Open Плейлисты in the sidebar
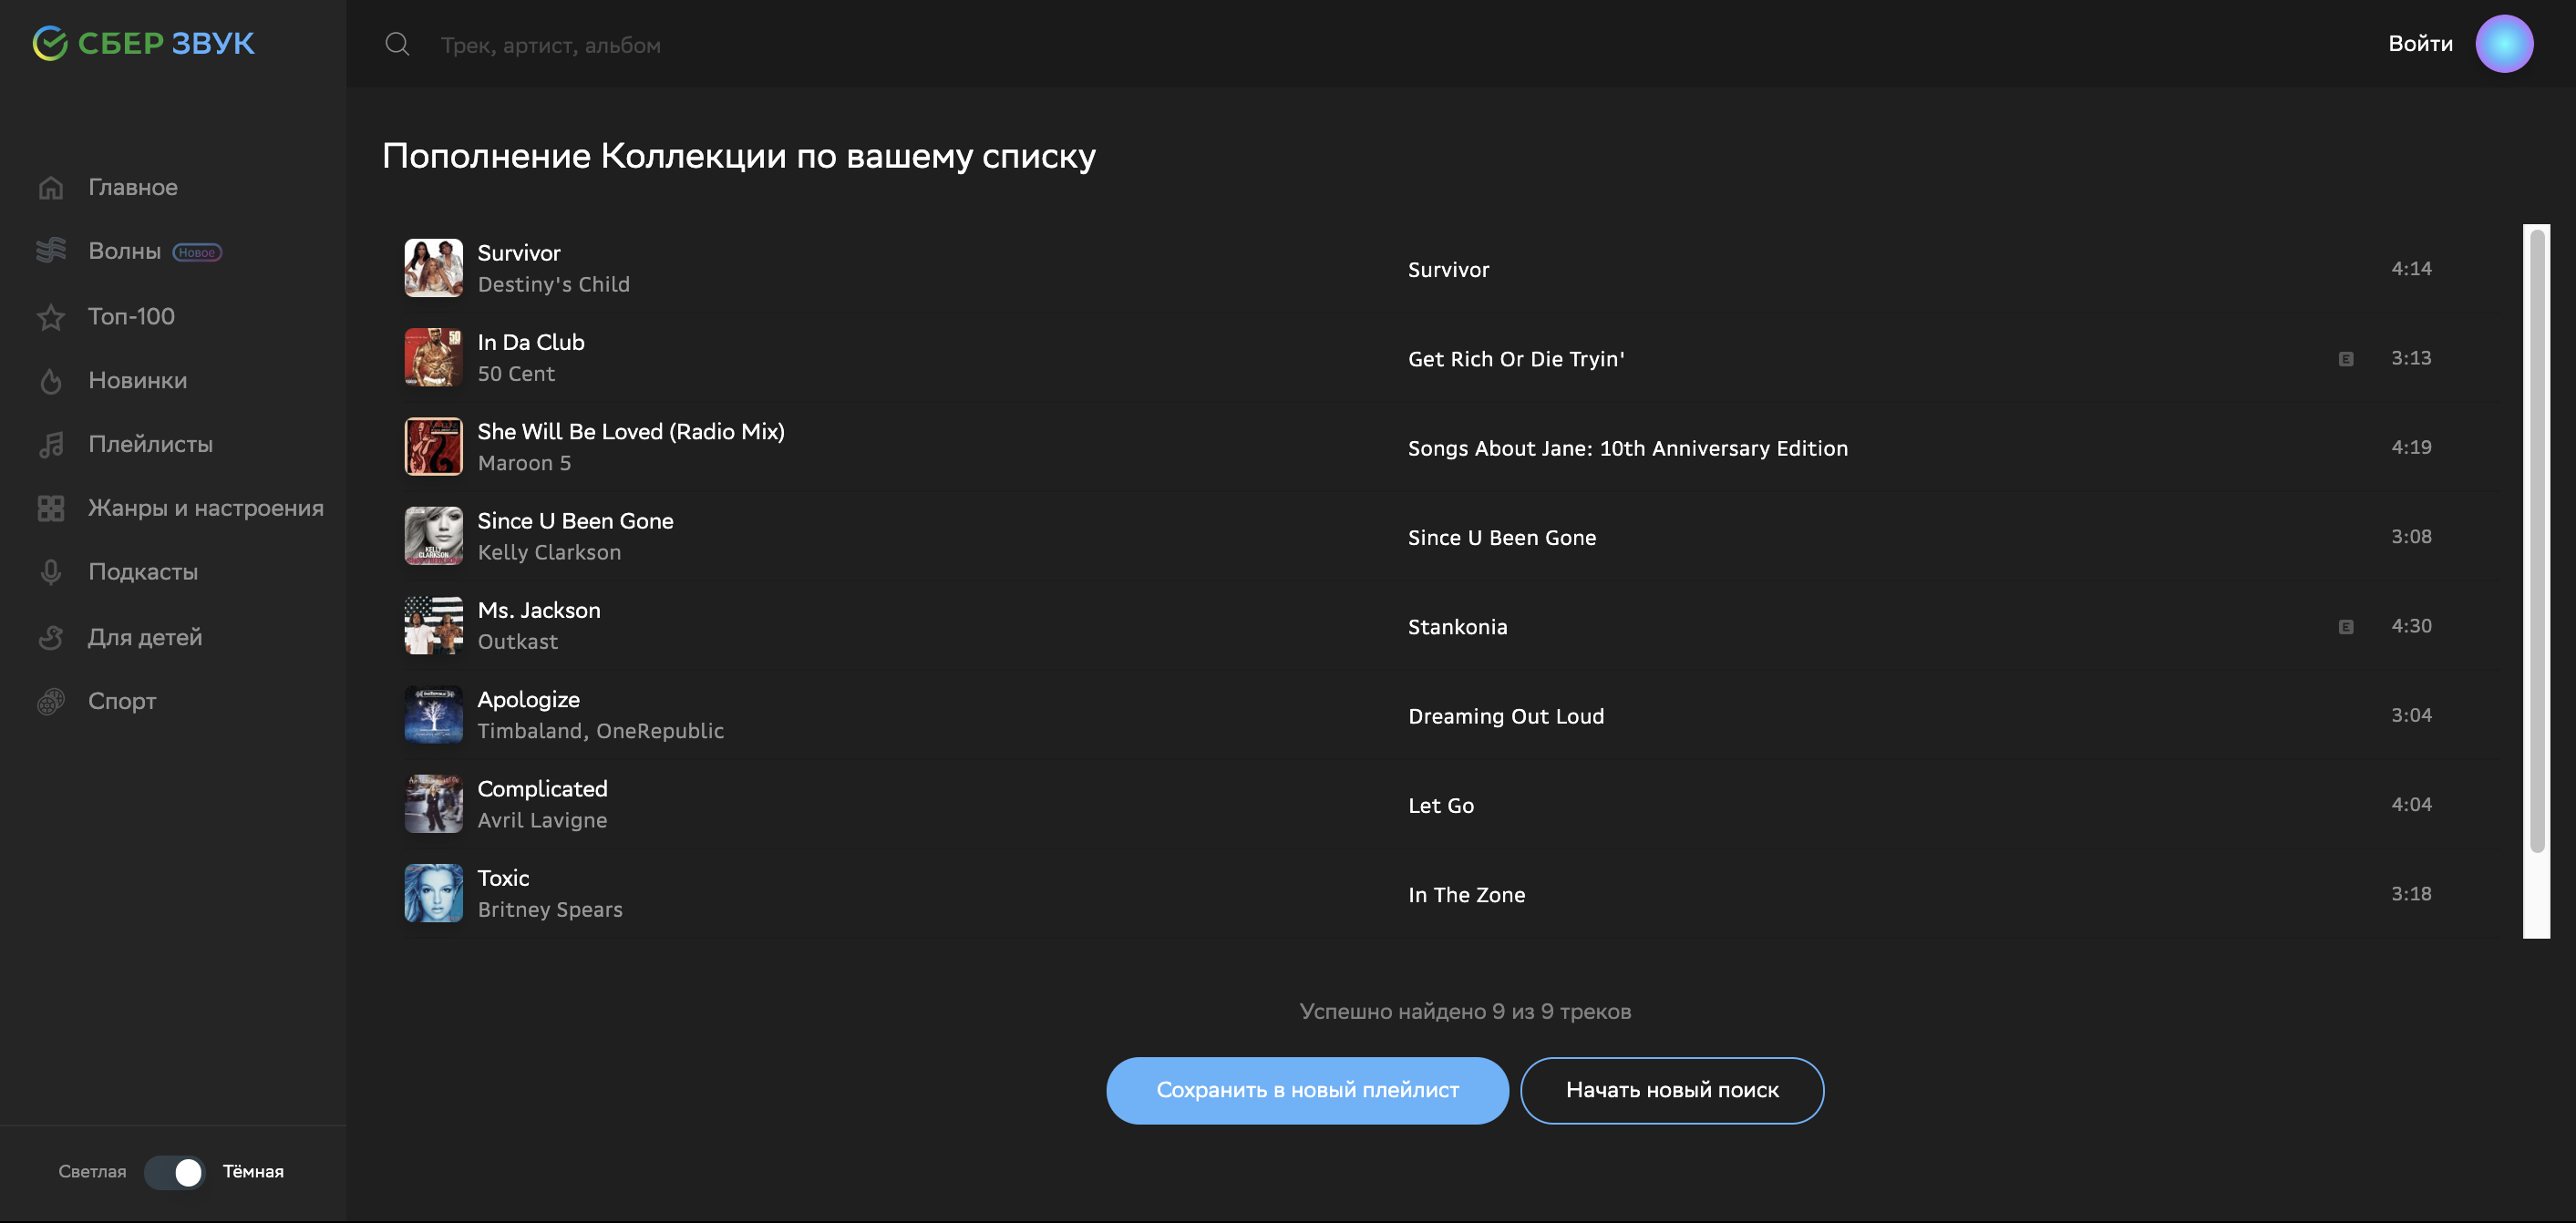 click(150, 444)
